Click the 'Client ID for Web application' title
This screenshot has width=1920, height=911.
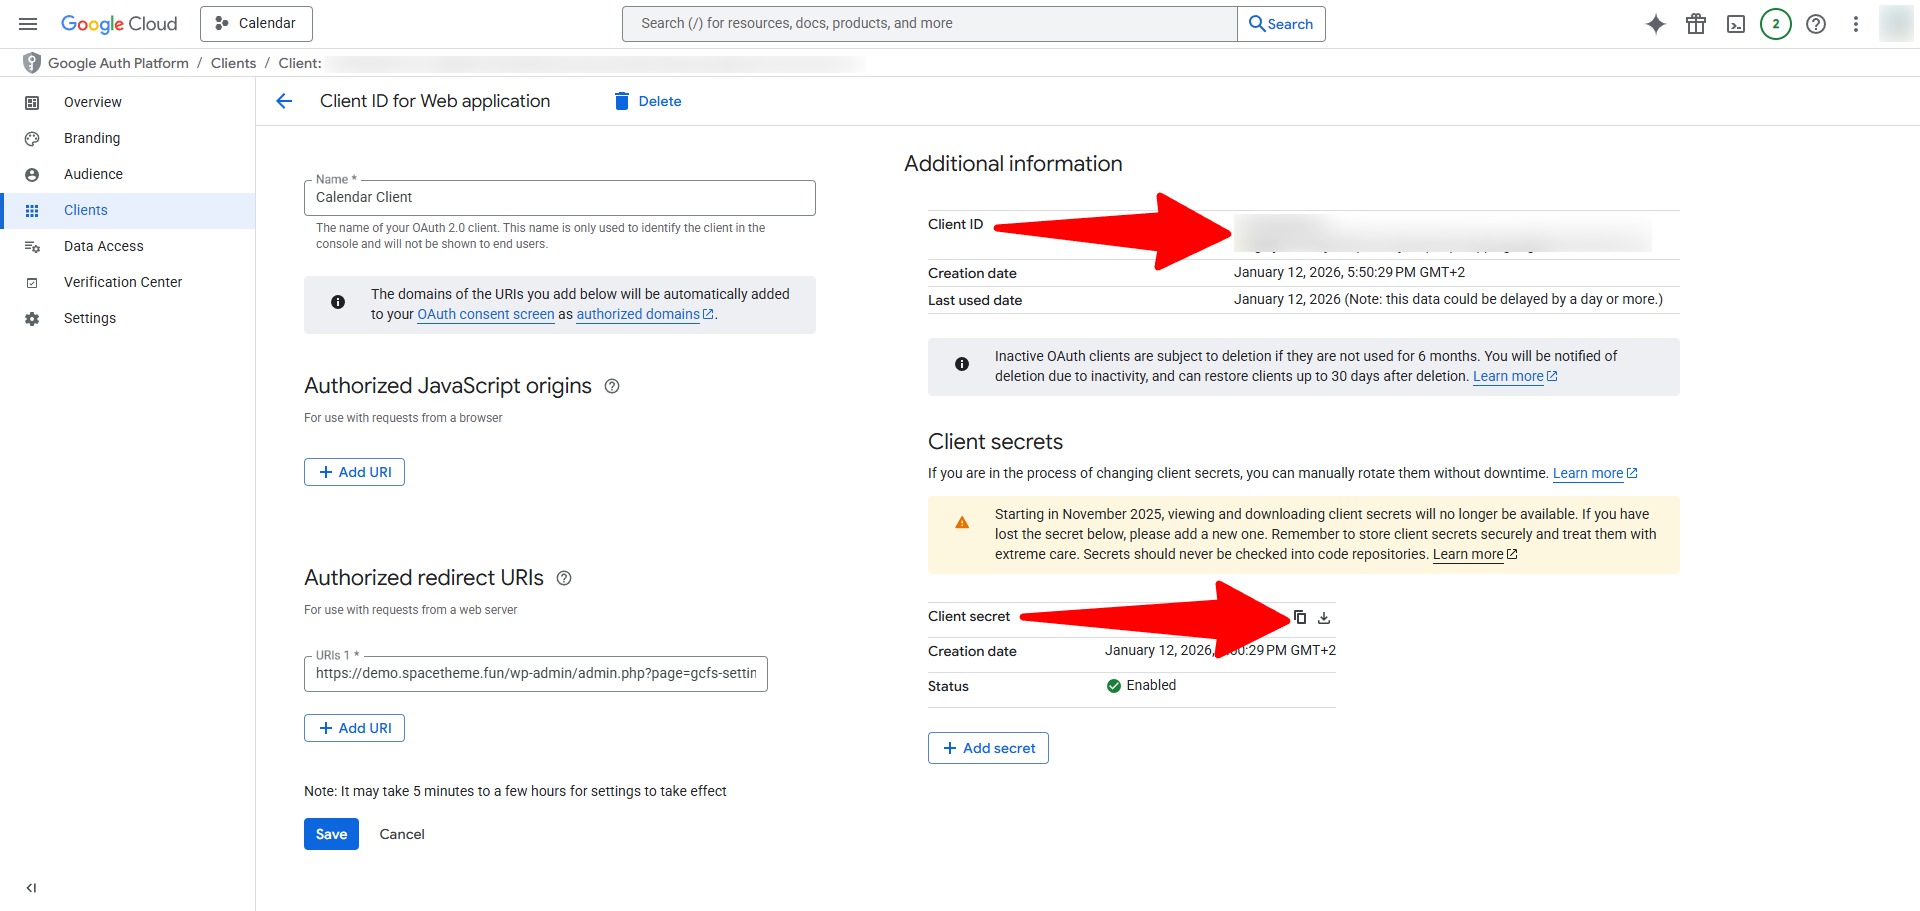coord(435,101)
